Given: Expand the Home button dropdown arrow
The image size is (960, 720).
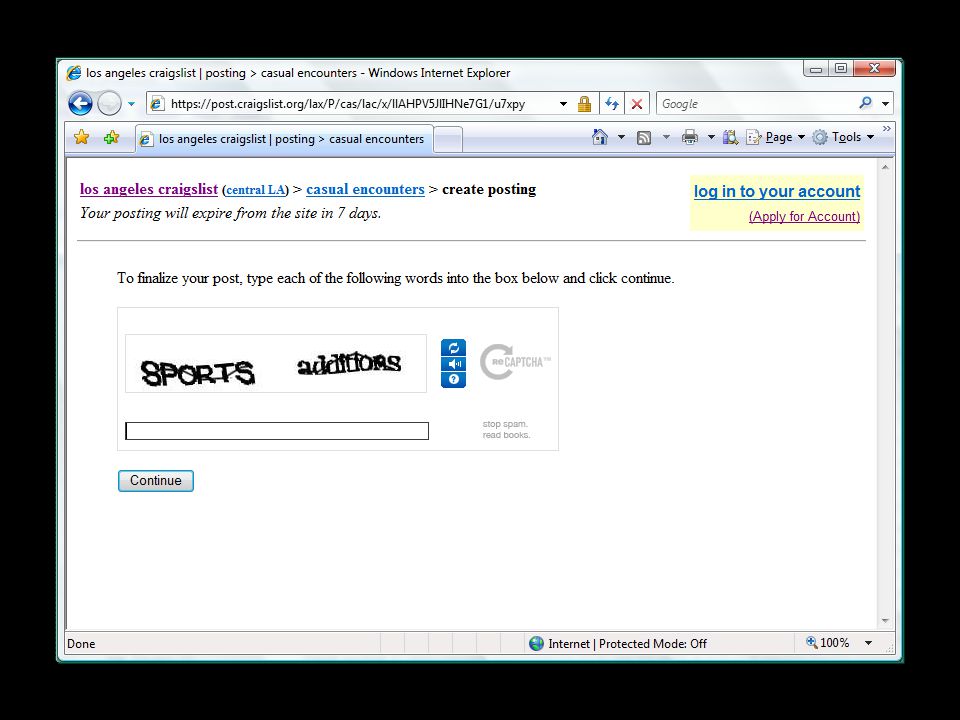Looking at the screenshot, I should point(621,137).
